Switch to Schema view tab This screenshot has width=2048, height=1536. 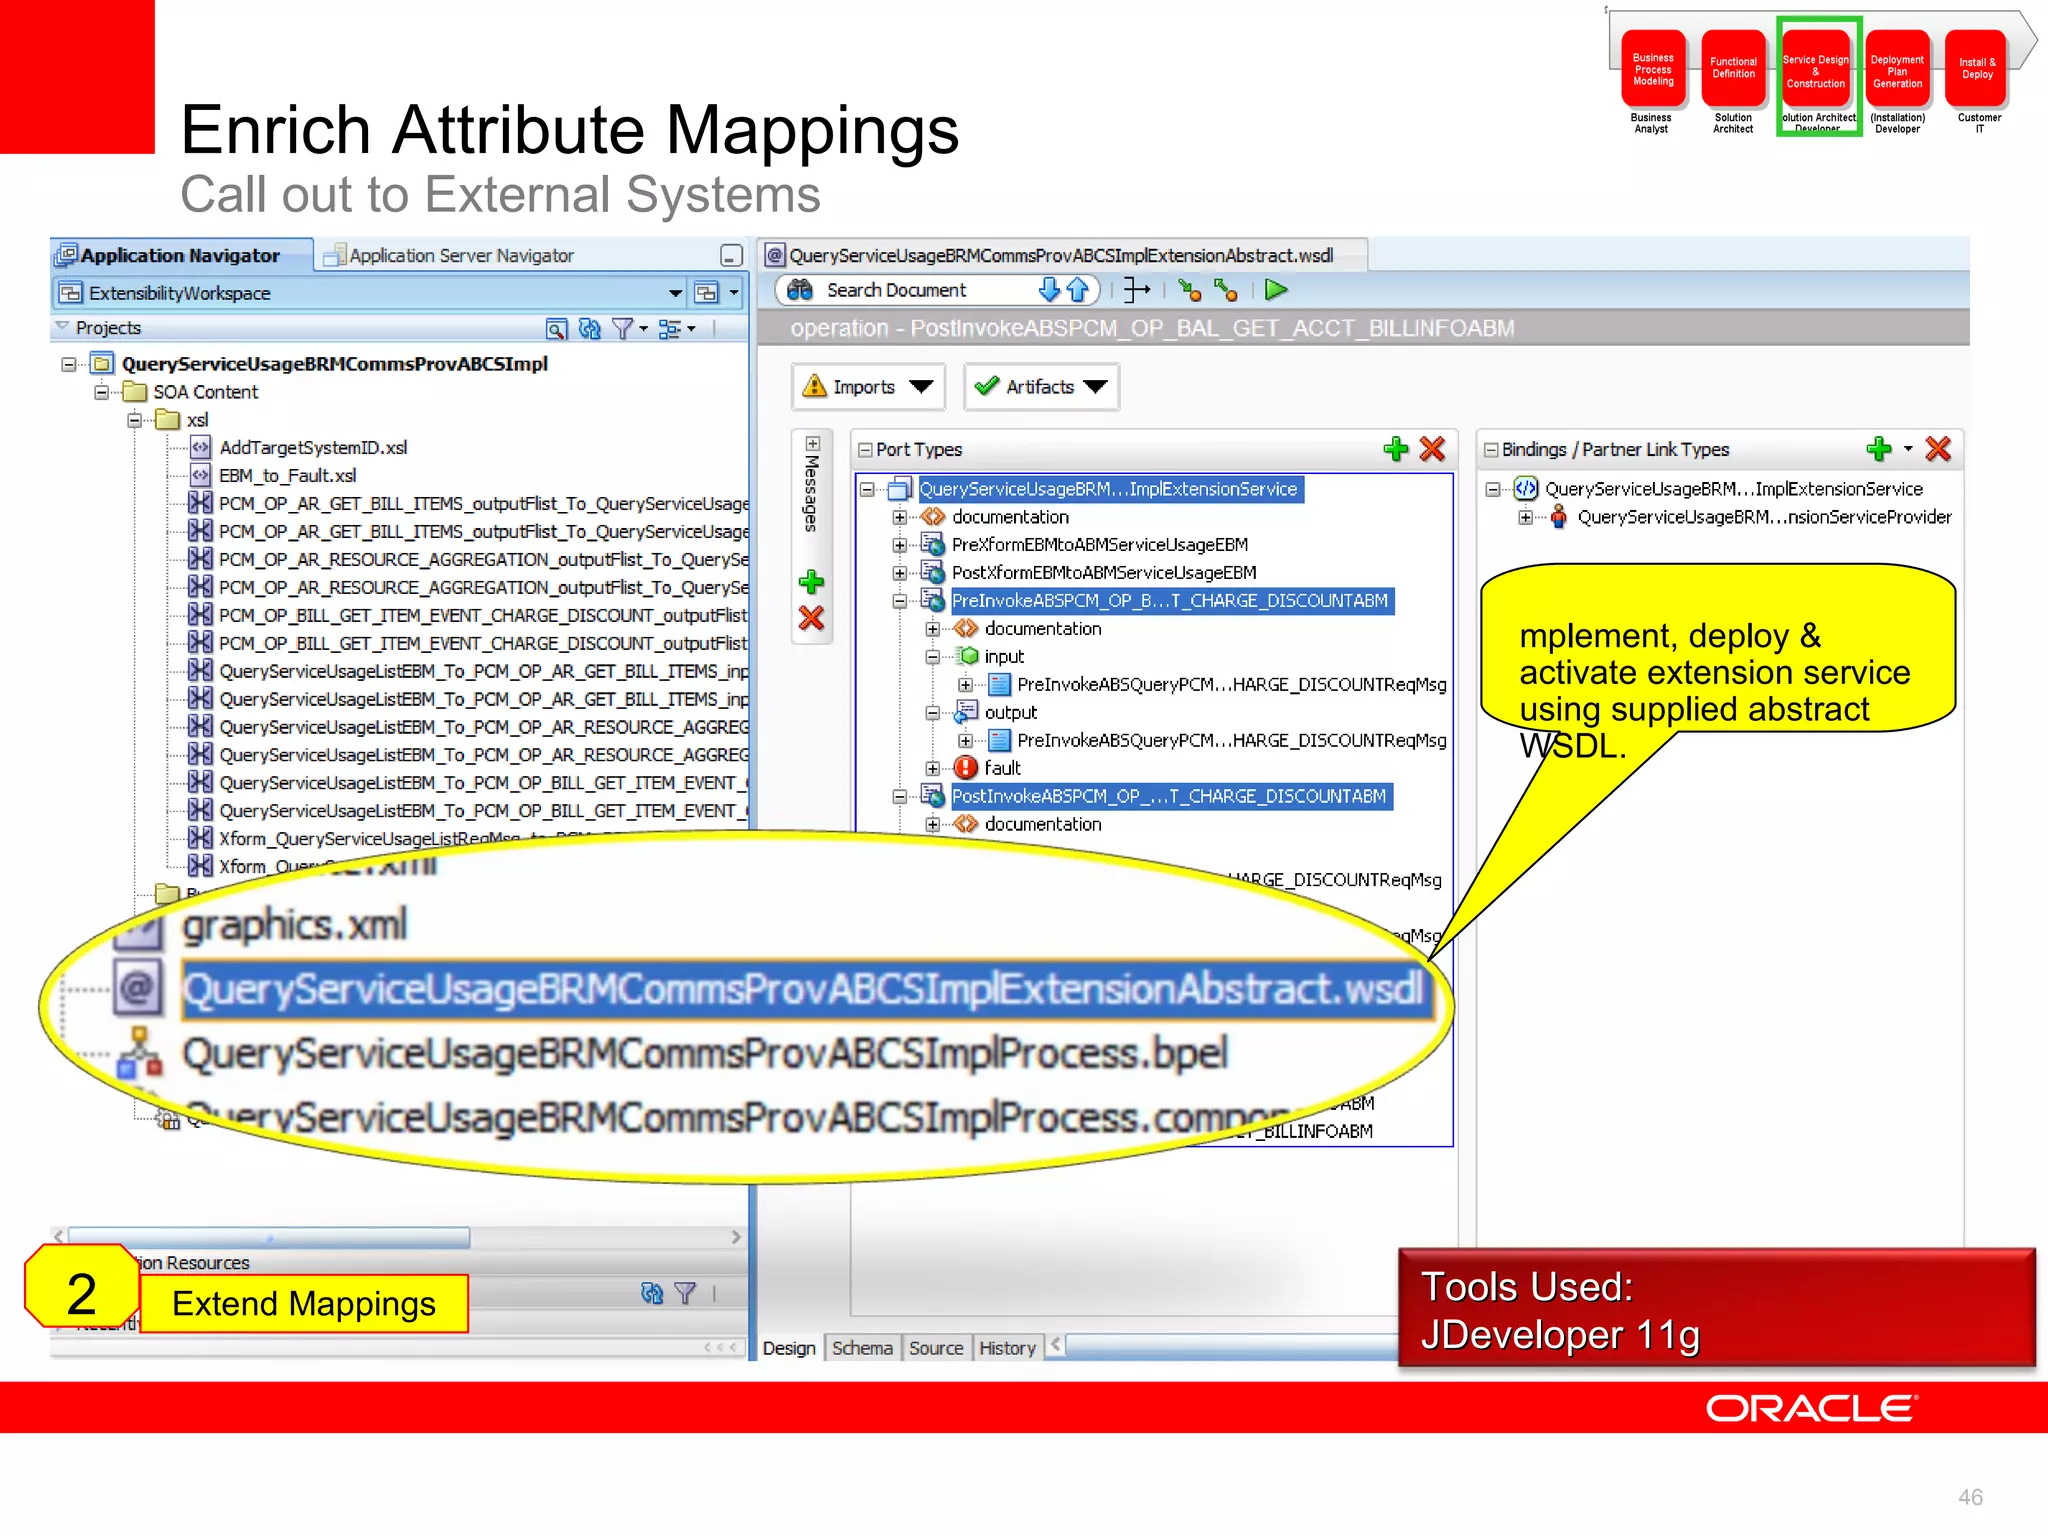862,1348
